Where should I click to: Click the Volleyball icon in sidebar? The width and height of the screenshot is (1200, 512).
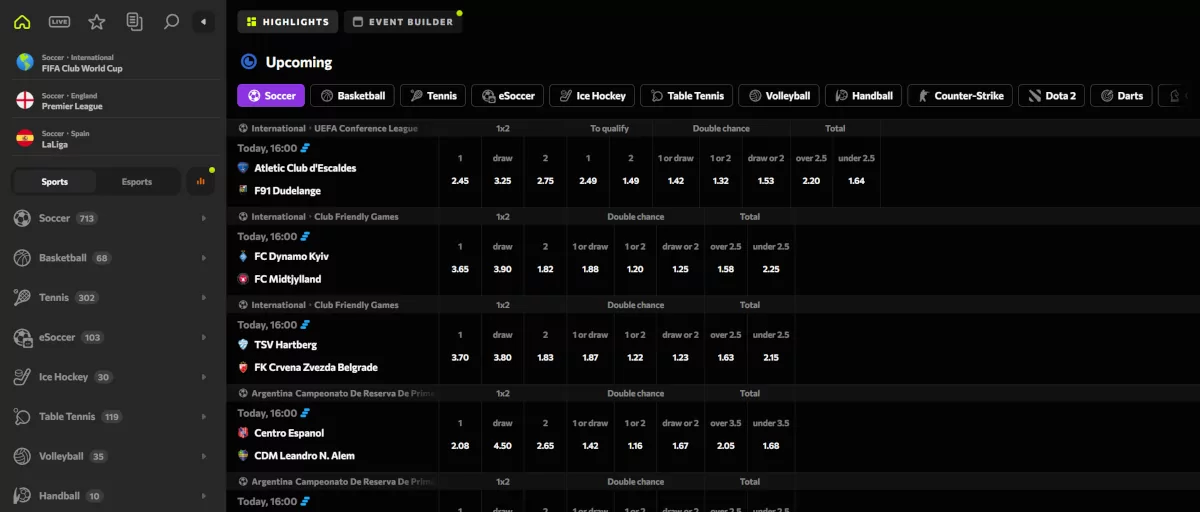[x=22, y=456]
